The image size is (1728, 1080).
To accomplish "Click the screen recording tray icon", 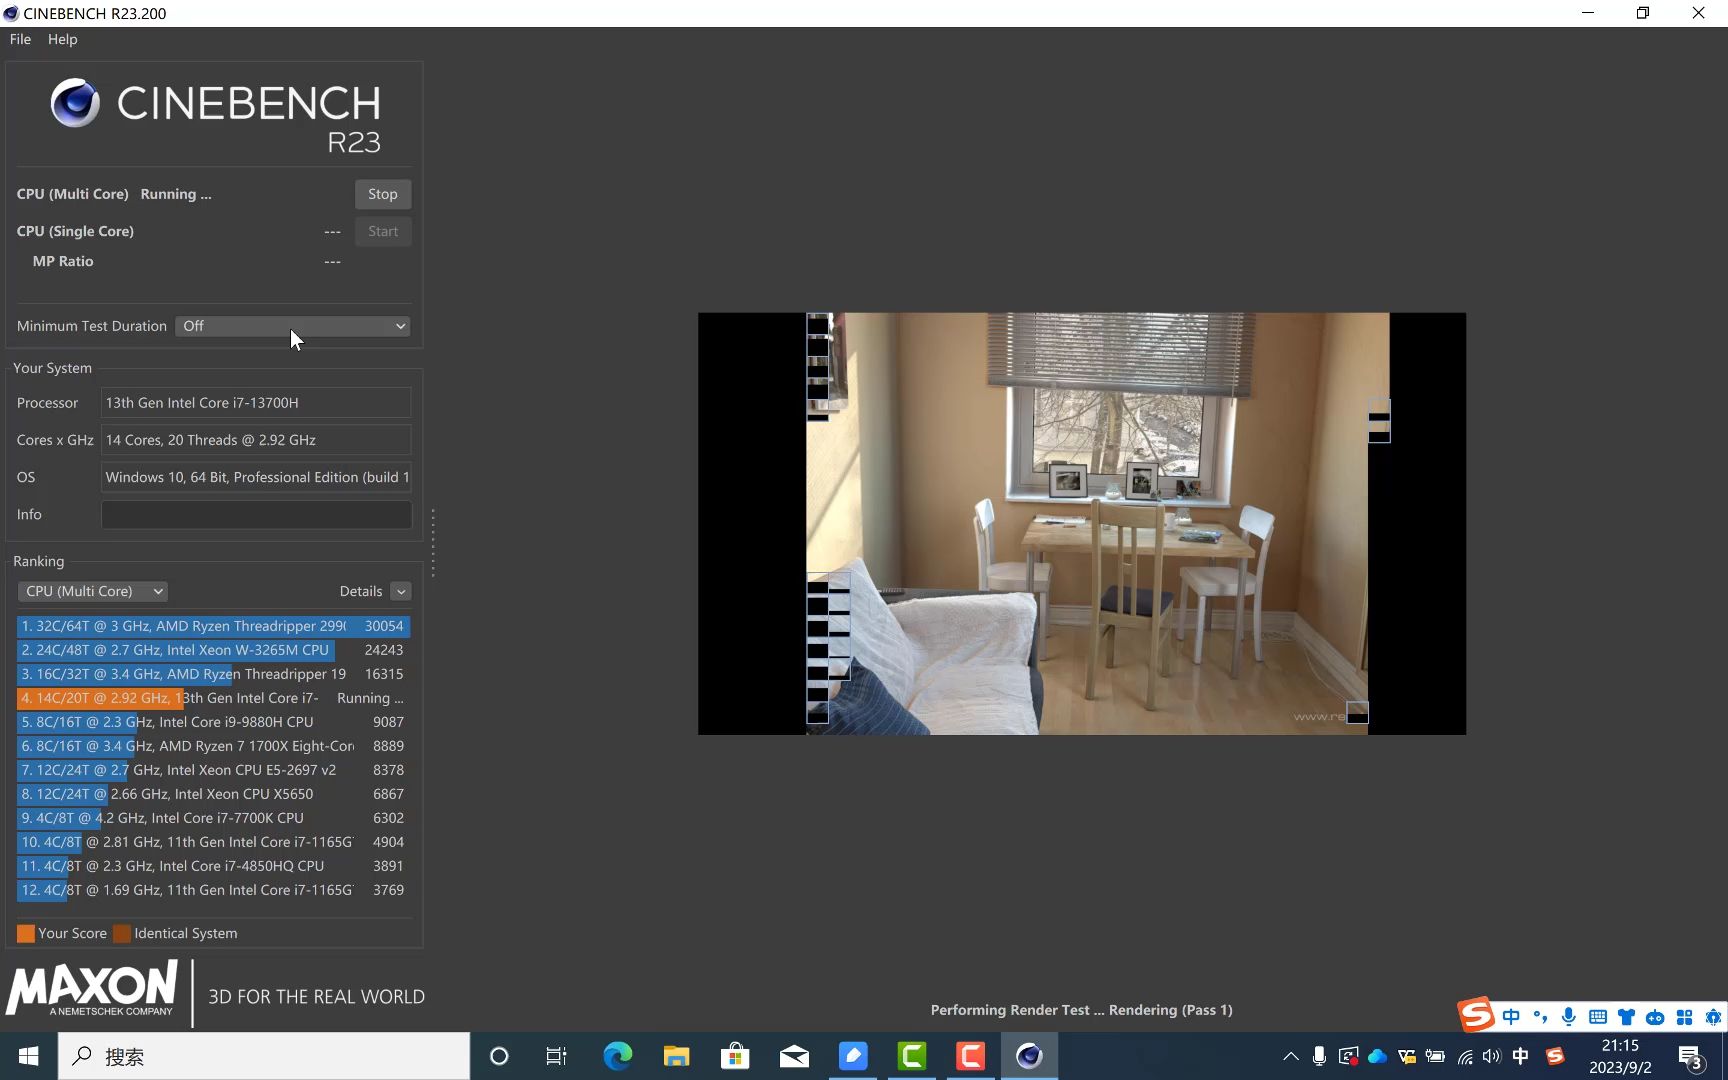I will (x=1349, y=1056).
